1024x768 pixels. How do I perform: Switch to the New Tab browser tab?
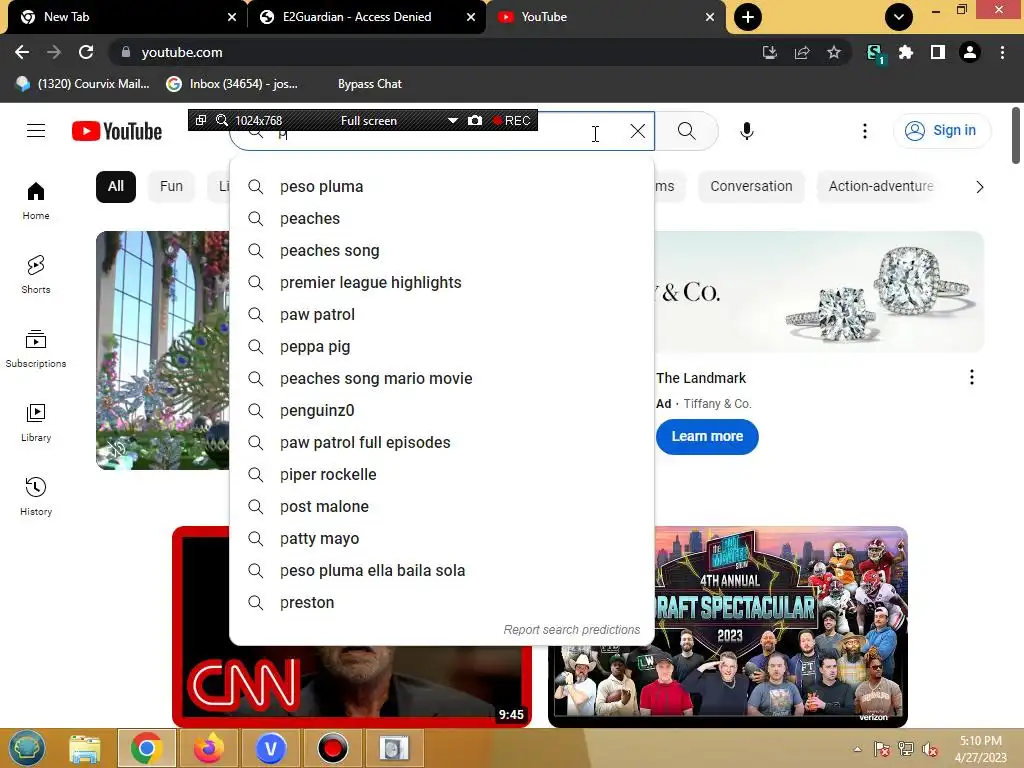(124, 17)
